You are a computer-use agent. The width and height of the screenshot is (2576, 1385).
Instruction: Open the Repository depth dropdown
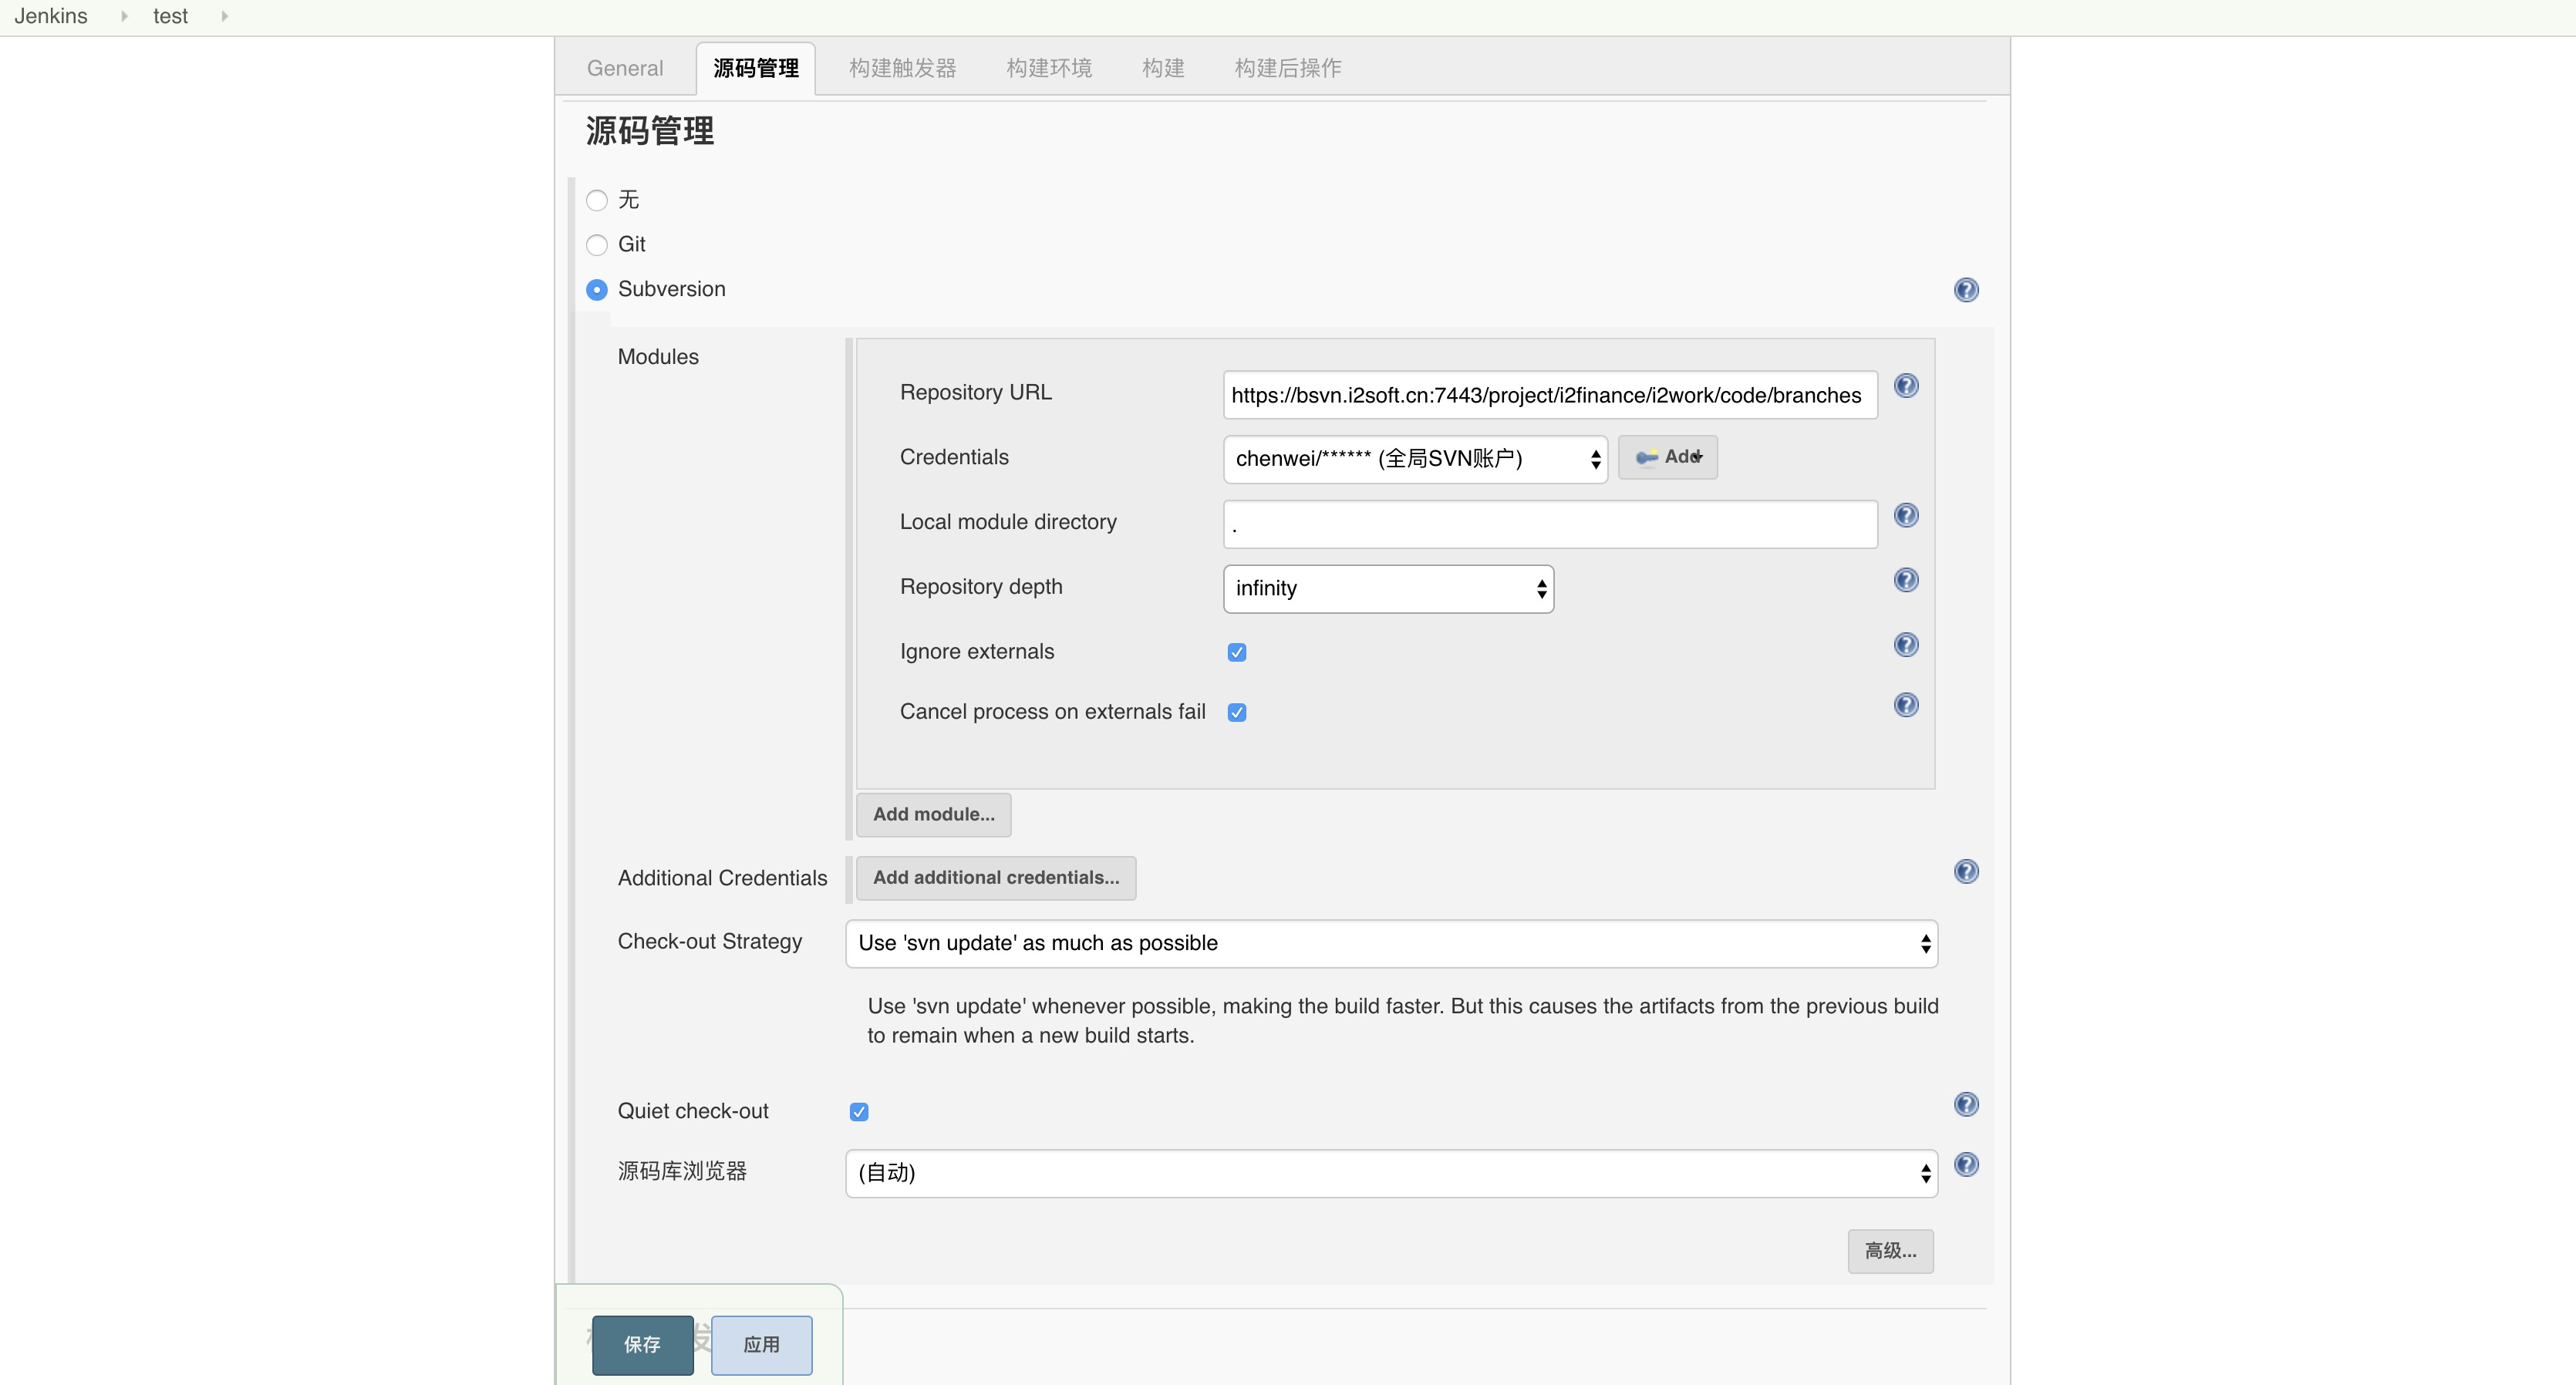coord(1388,589)
